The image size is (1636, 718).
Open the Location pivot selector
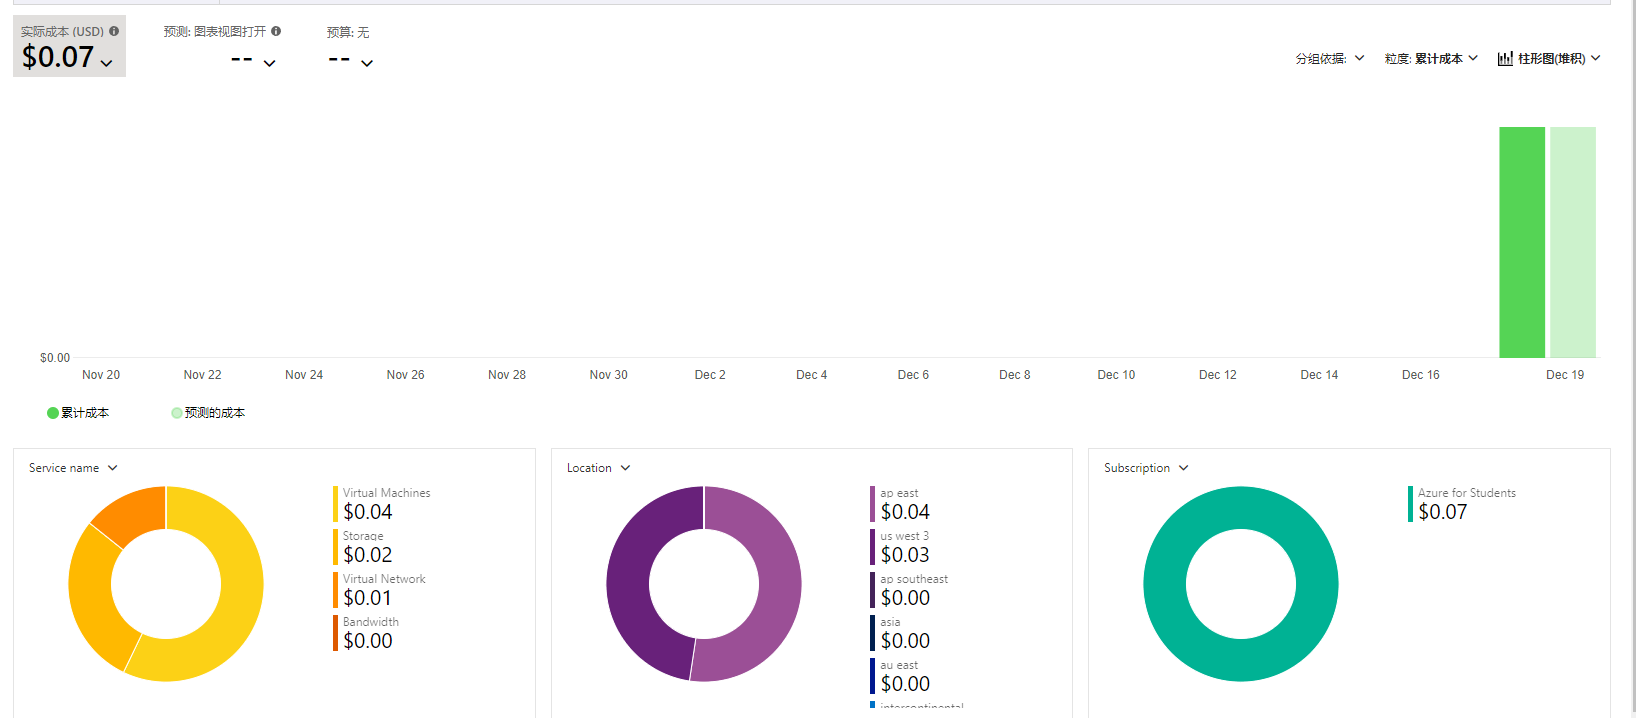(598, 468)
